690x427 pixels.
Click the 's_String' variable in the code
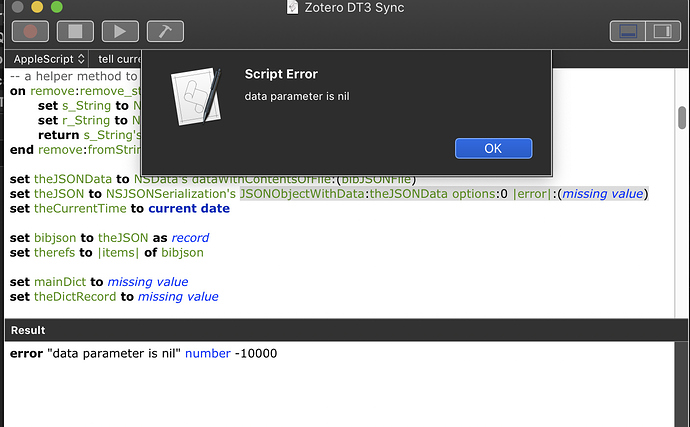pos(87,106)
